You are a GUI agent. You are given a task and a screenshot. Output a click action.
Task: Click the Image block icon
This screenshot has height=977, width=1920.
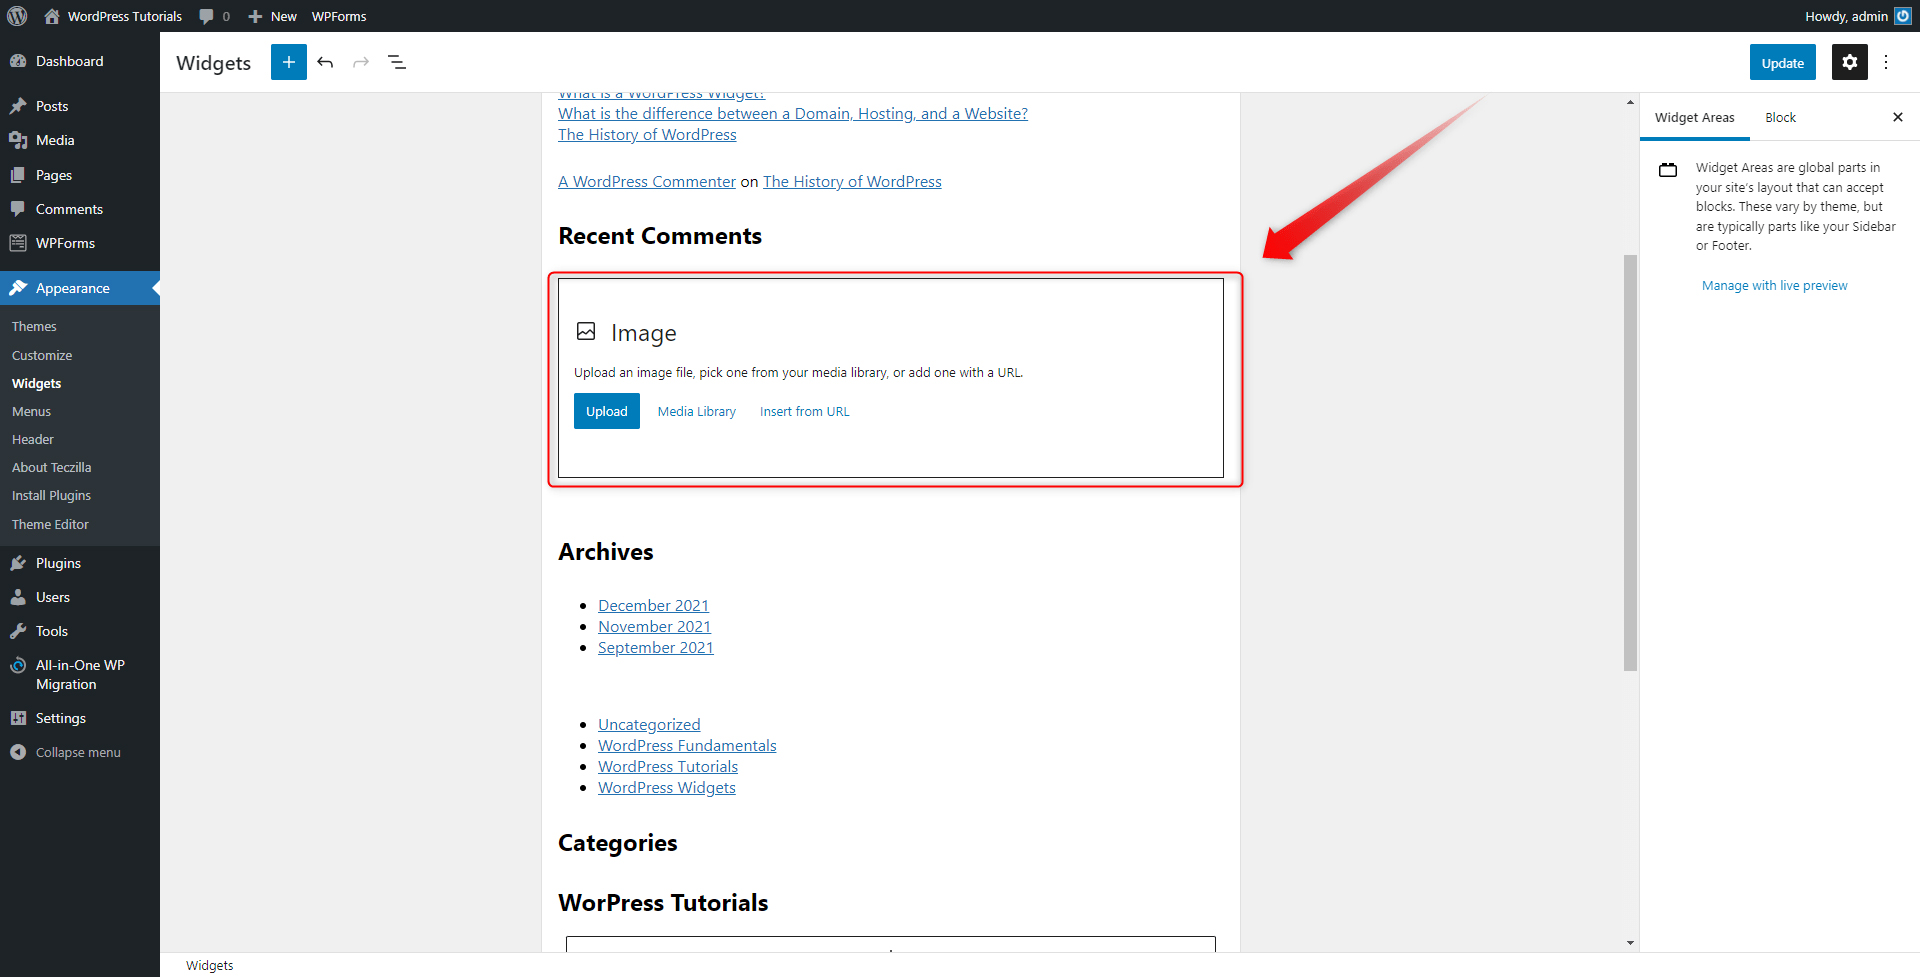click(586, 331)
